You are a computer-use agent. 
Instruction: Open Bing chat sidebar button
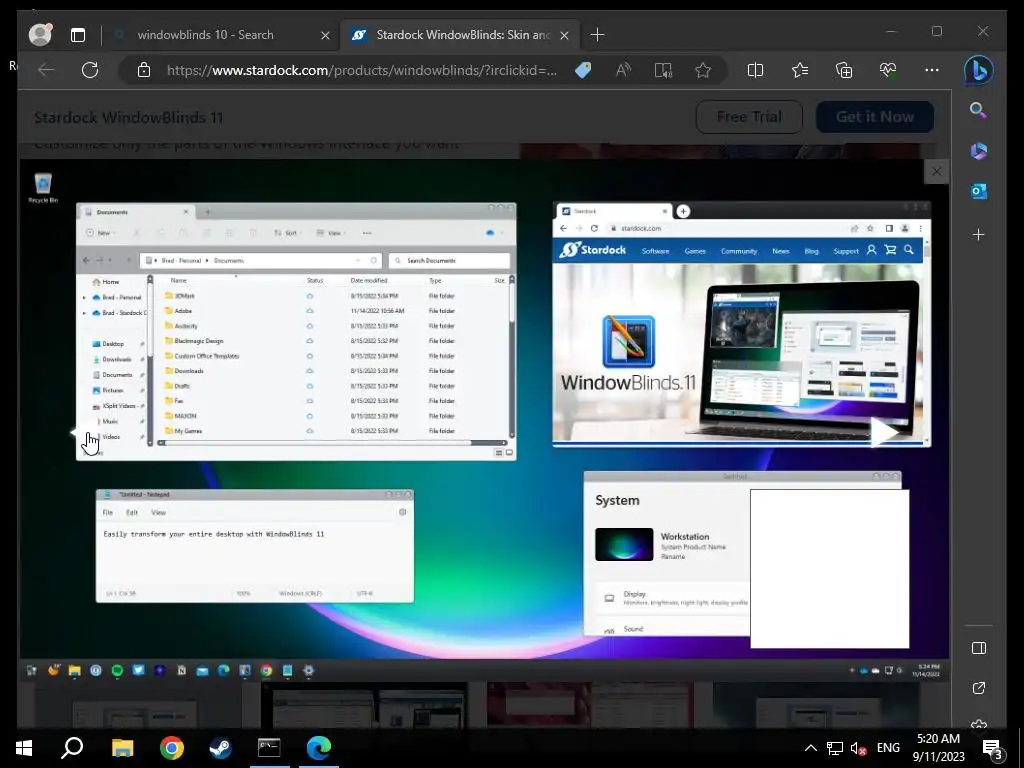click(x=978, y=71)
